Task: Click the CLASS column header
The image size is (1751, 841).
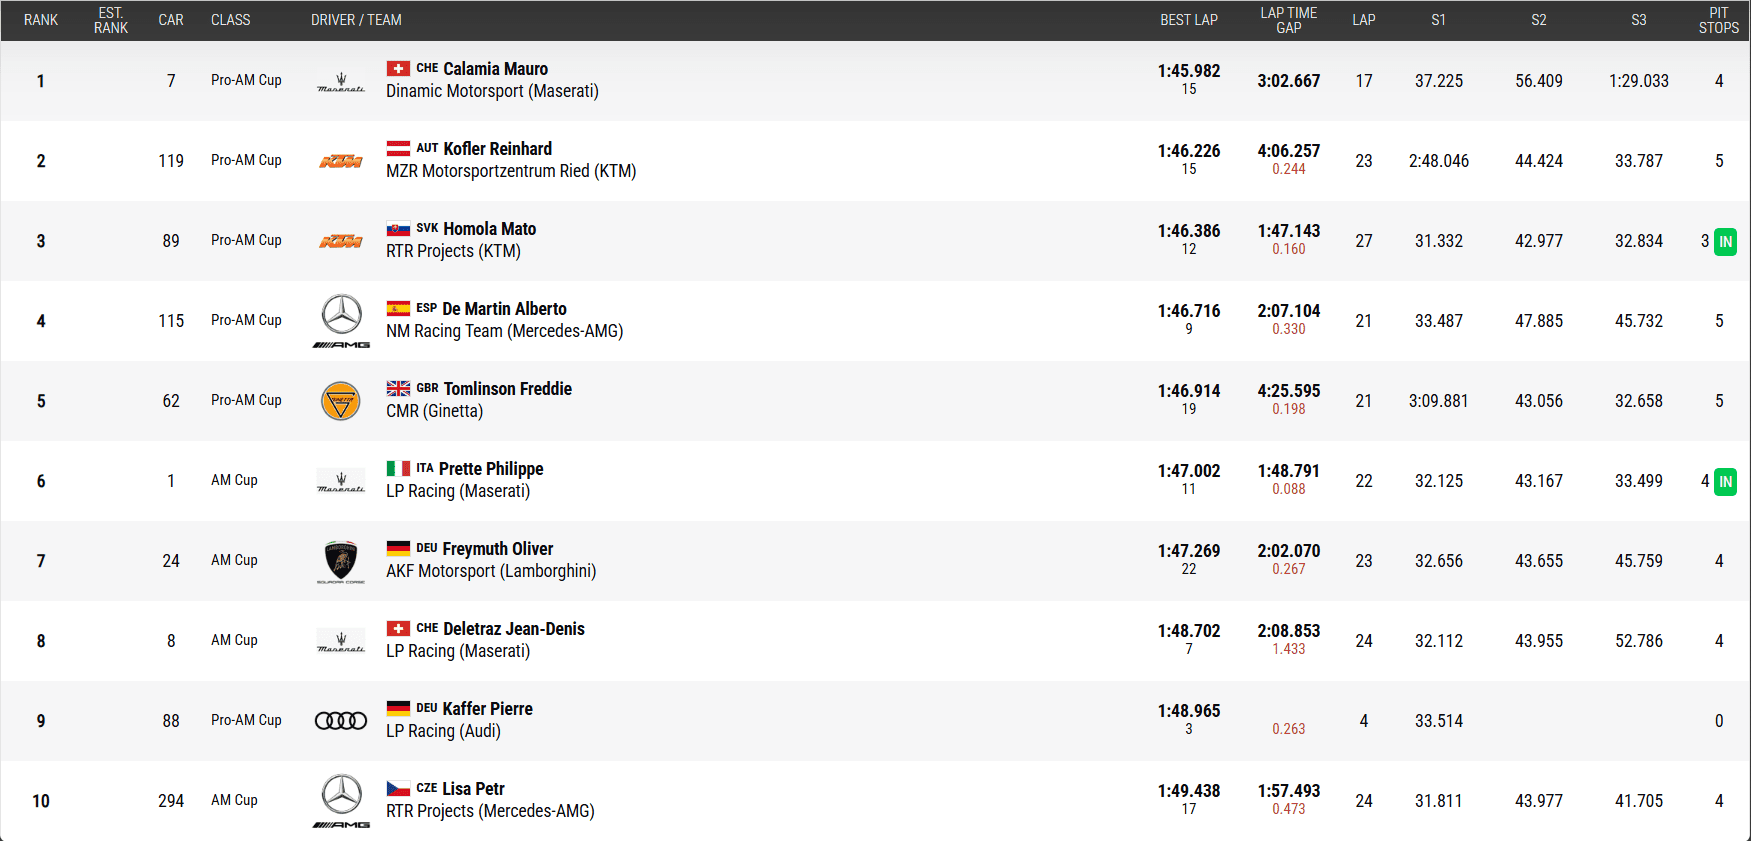Action: click(x=230, y=20)
